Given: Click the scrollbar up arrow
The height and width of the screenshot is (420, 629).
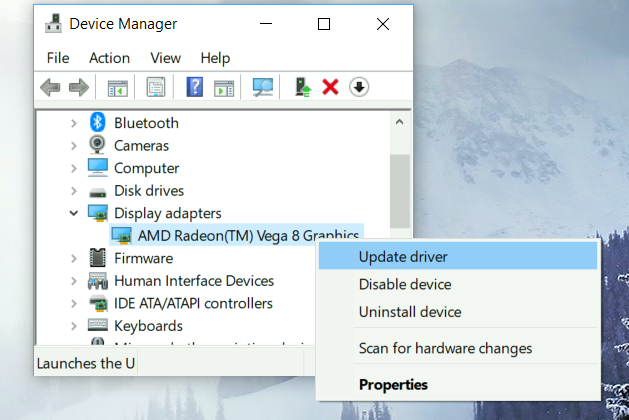Looking at the screenshot, I should point(399,122).
